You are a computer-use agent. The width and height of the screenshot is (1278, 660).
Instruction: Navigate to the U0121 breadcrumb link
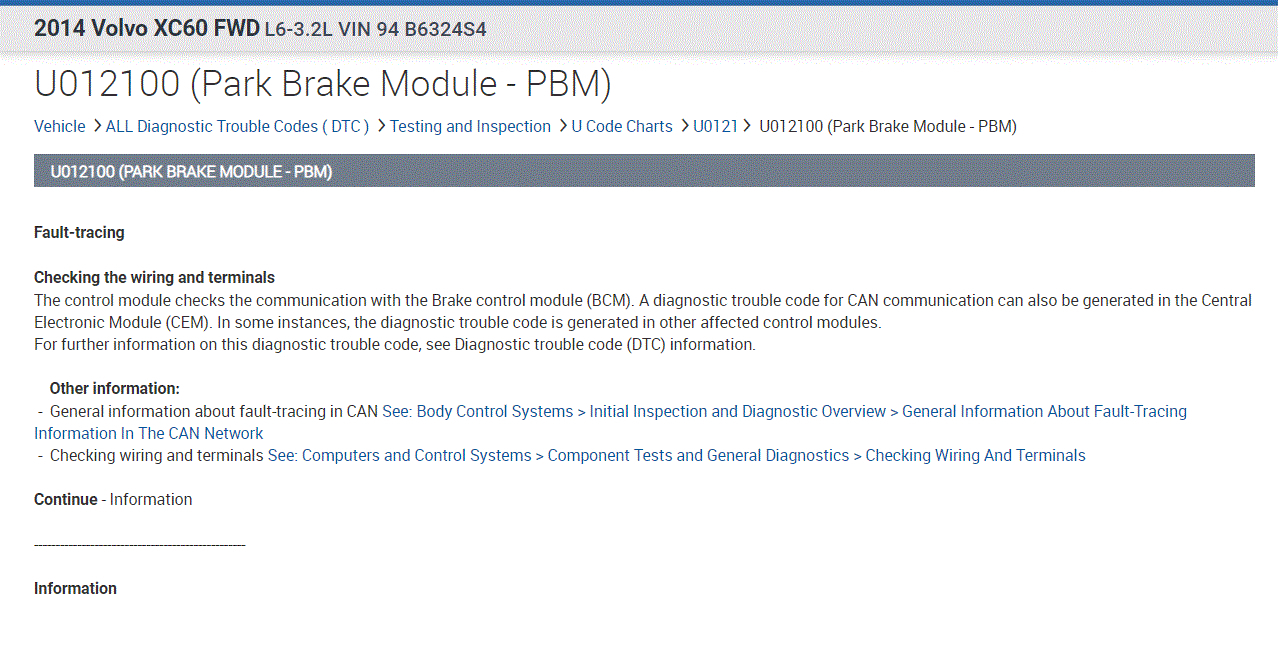[715, 126]
